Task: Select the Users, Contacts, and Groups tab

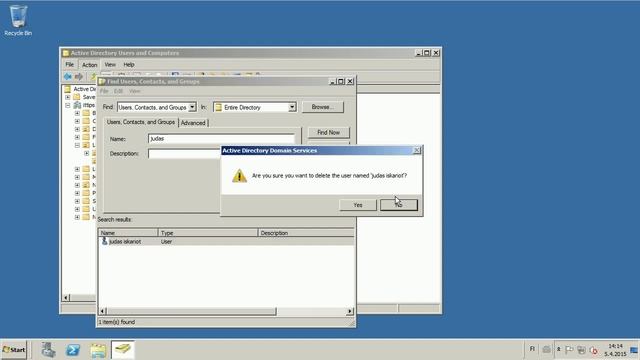Action: click(141, 122)
